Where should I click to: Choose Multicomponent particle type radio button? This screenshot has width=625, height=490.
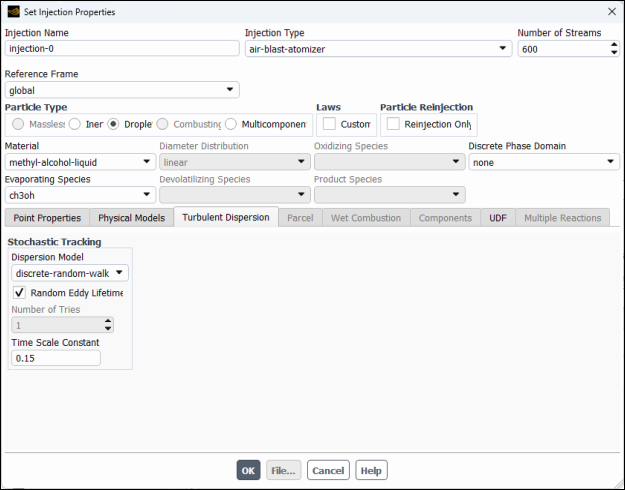[x=231, y=124]
